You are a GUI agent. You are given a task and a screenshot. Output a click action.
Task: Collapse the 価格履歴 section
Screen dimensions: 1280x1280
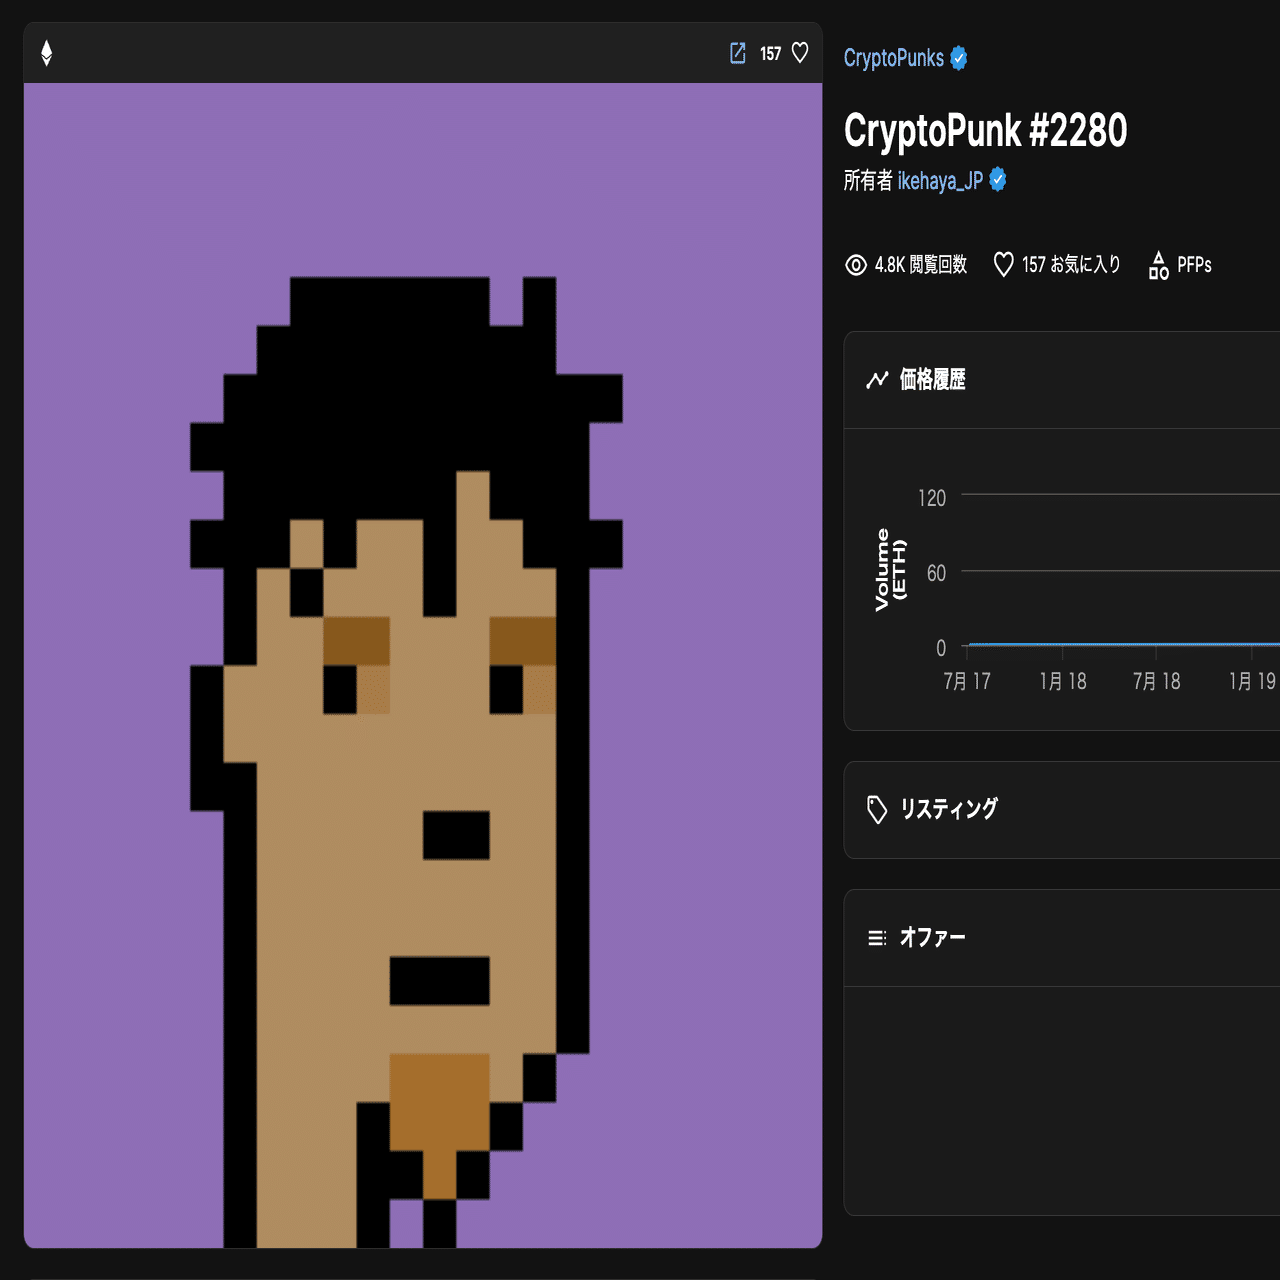(x=1062, y=380)
